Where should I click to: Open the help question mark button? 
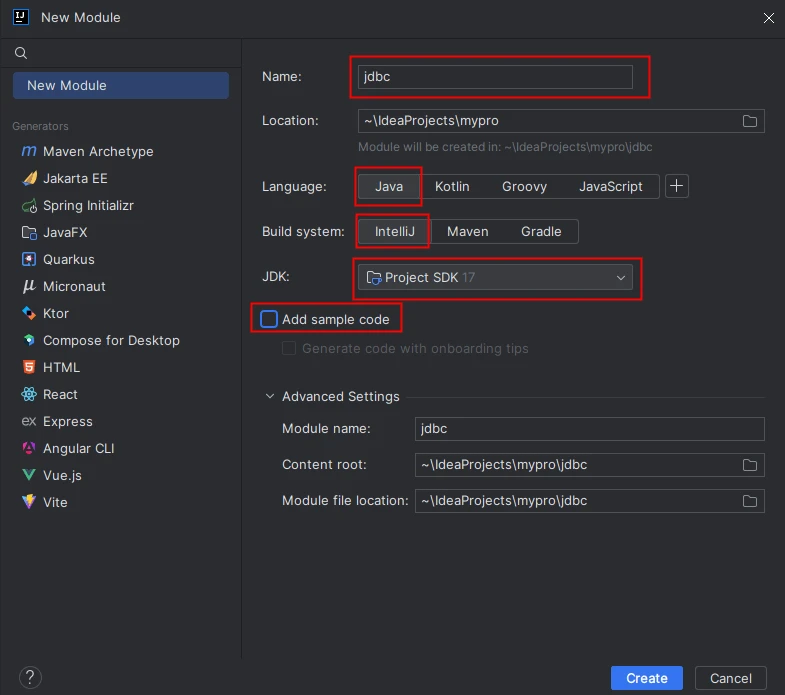click(30, 677)
